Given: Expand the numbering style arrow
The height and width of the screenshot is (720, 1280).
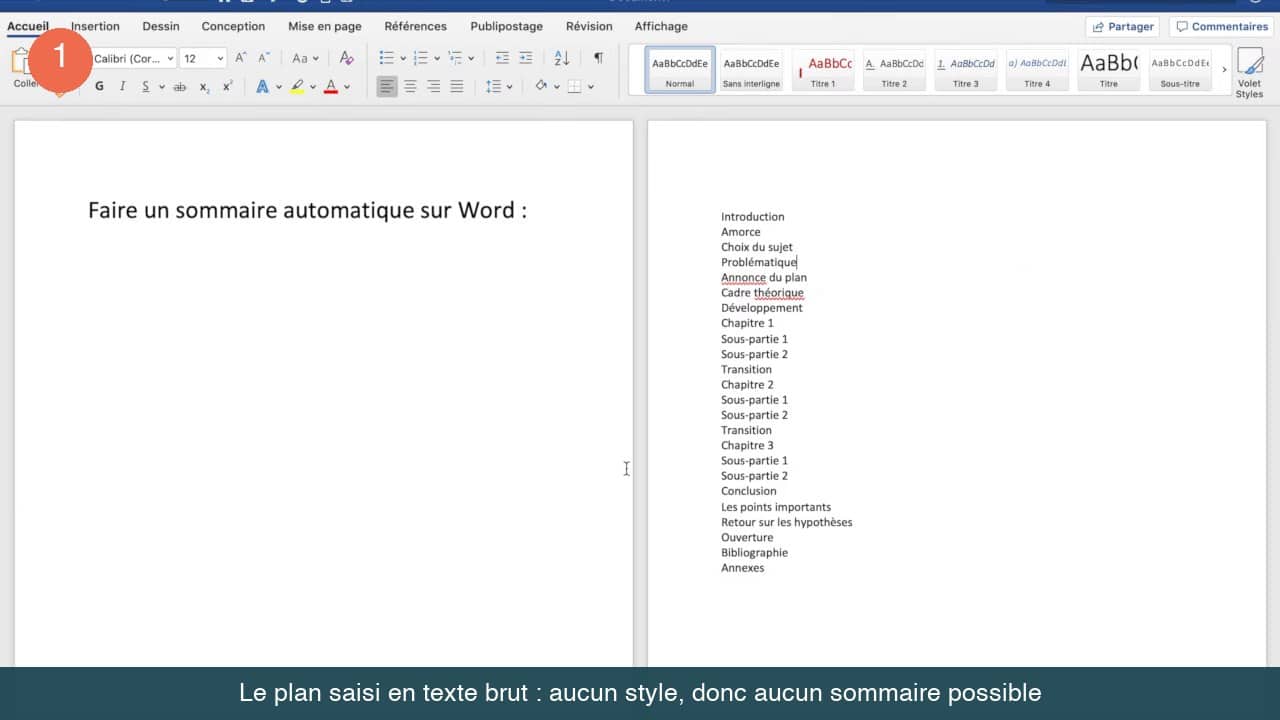Looking at the screenshot, I should pos(437,59).
